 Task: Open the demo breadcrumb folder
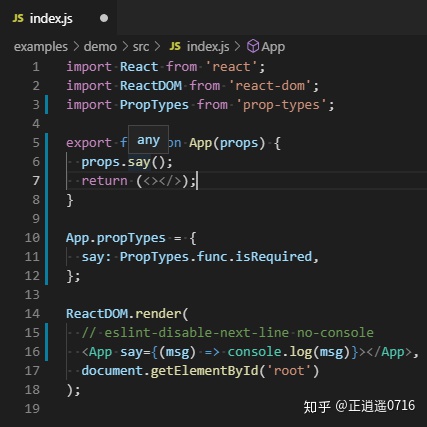coord(100,47)
